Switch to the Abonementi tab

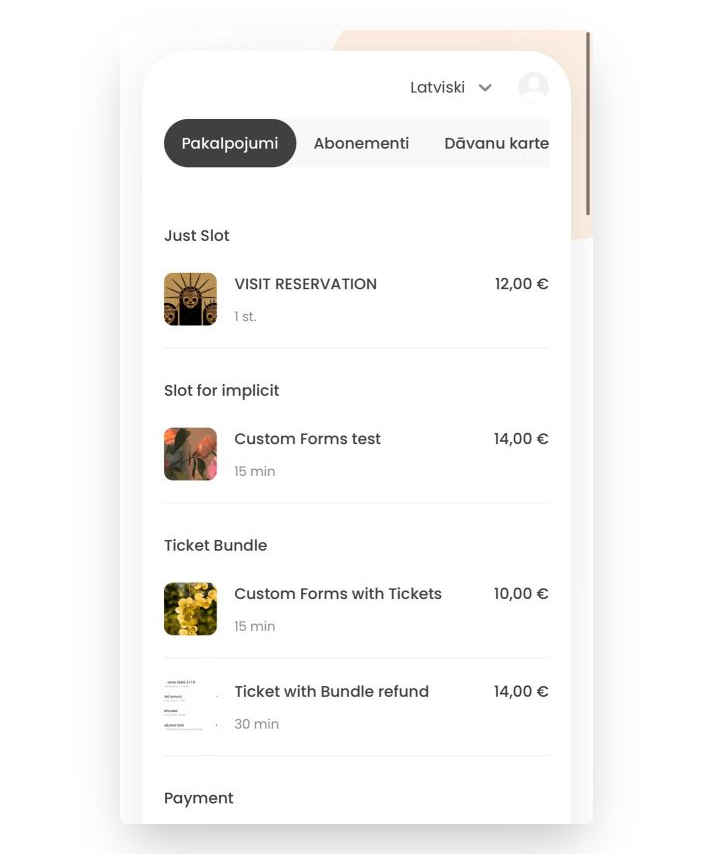click(x=361, y=143)
